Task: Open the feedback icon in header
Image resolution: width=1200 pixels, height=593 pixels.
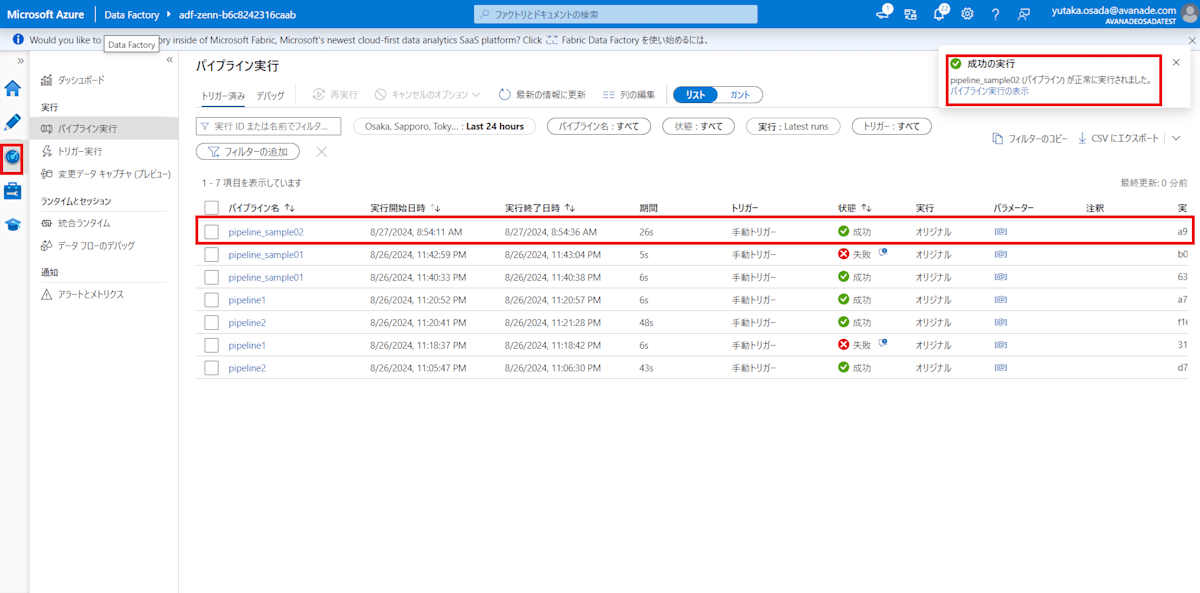Action: click(1024, 14)
